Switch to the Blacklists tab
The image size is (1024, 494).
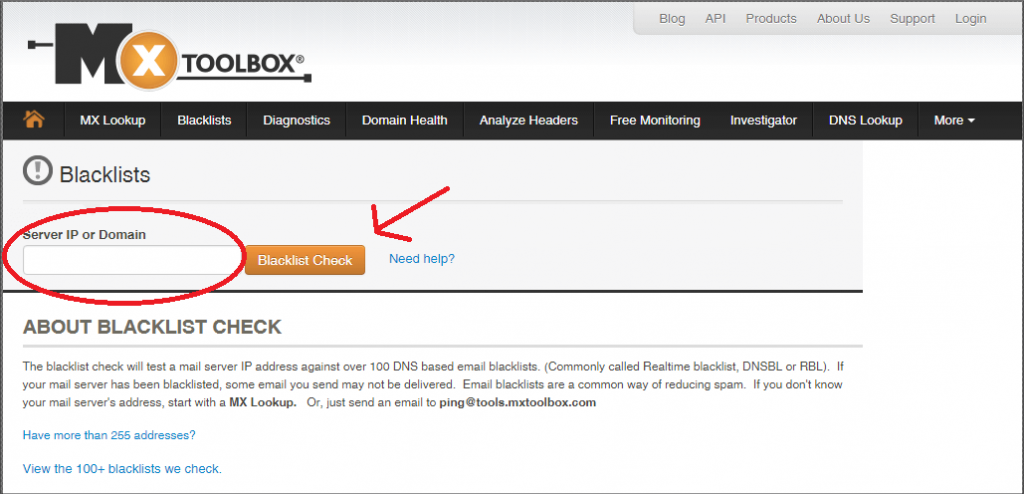click(204, 120)
